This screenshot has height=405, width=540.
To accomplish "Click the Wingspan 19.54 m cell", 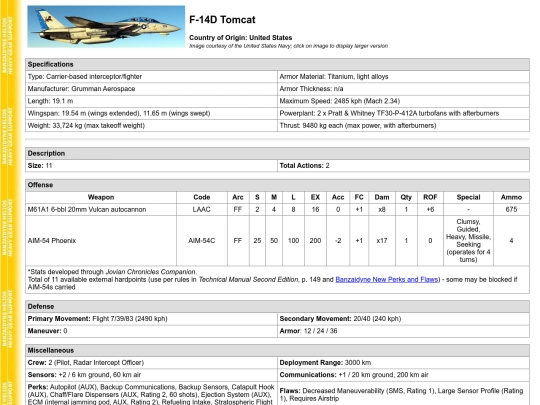I will (x=151, y=113).
